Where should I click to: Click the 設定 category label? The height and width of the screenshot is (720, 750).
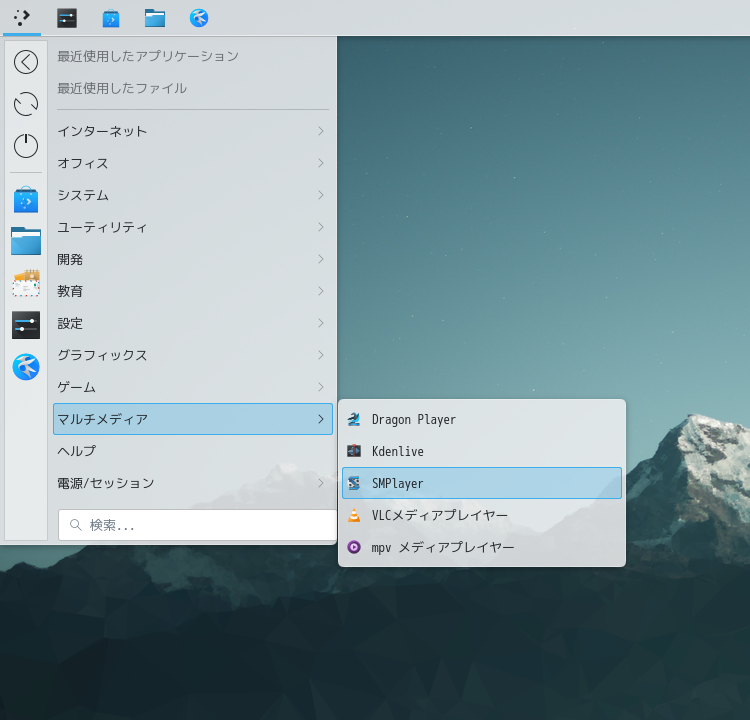[x=70, y=323]
